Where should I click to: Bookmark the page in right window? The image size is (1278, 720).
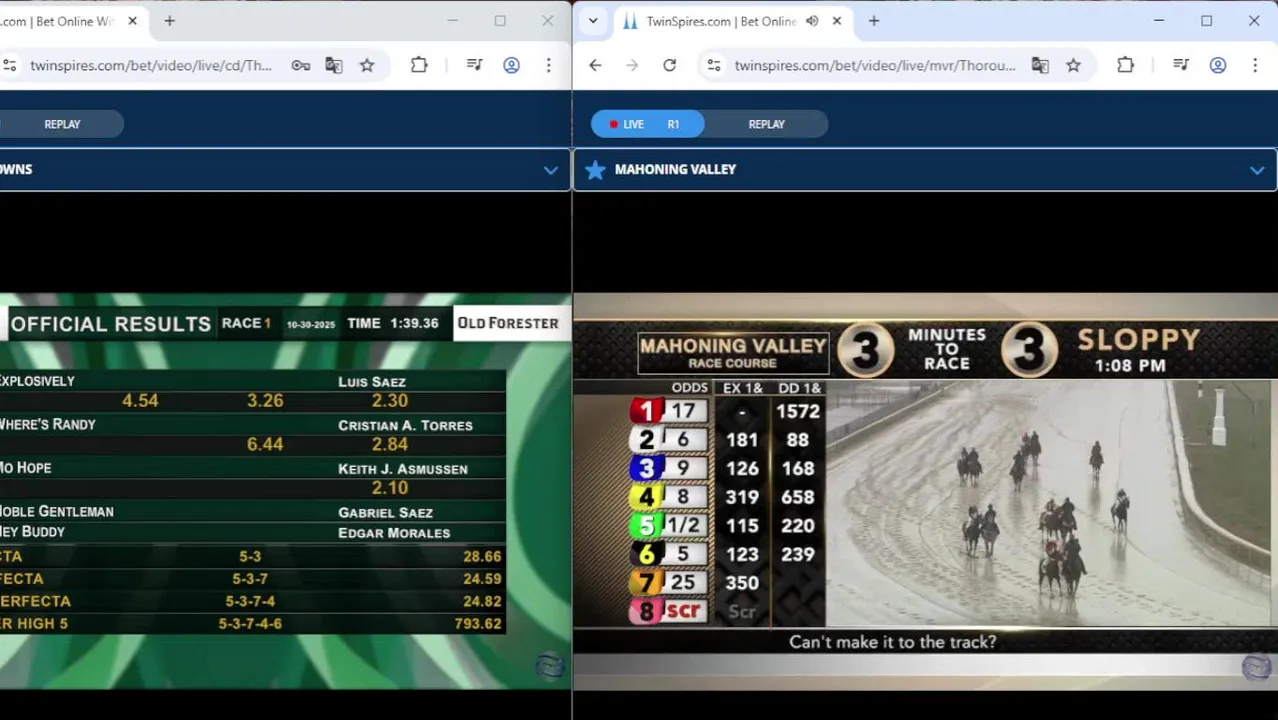point(1073,65)
